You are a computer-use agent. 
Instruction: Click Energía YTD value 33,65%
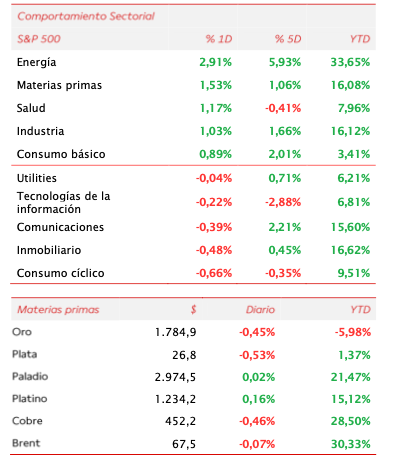coord(350,62)
